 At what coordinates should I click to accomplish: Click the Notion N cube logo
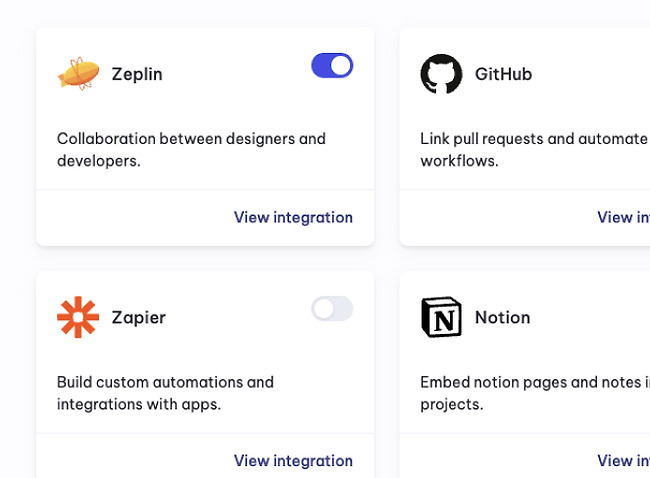pyautogui.click(x=441, y=317)
